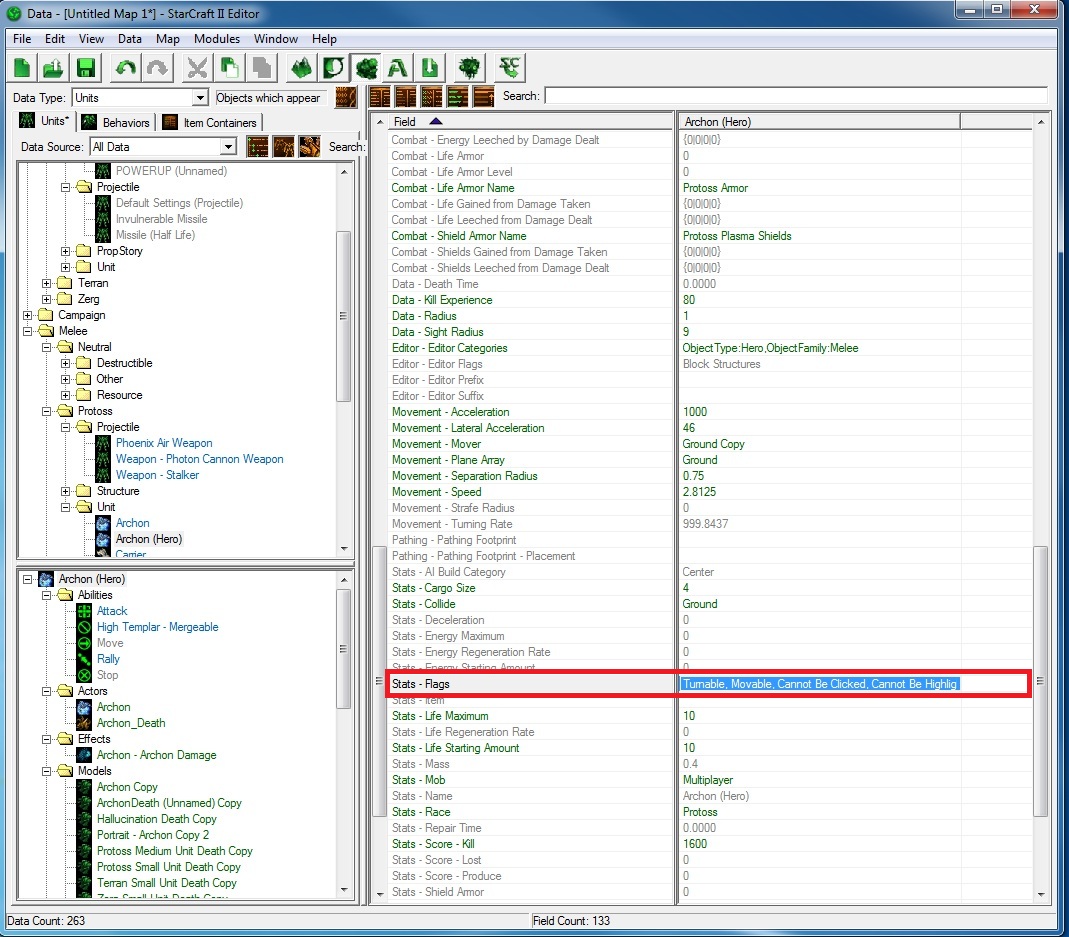Open the Modules menu
1069x937 pixels.
tap(217, 39)
